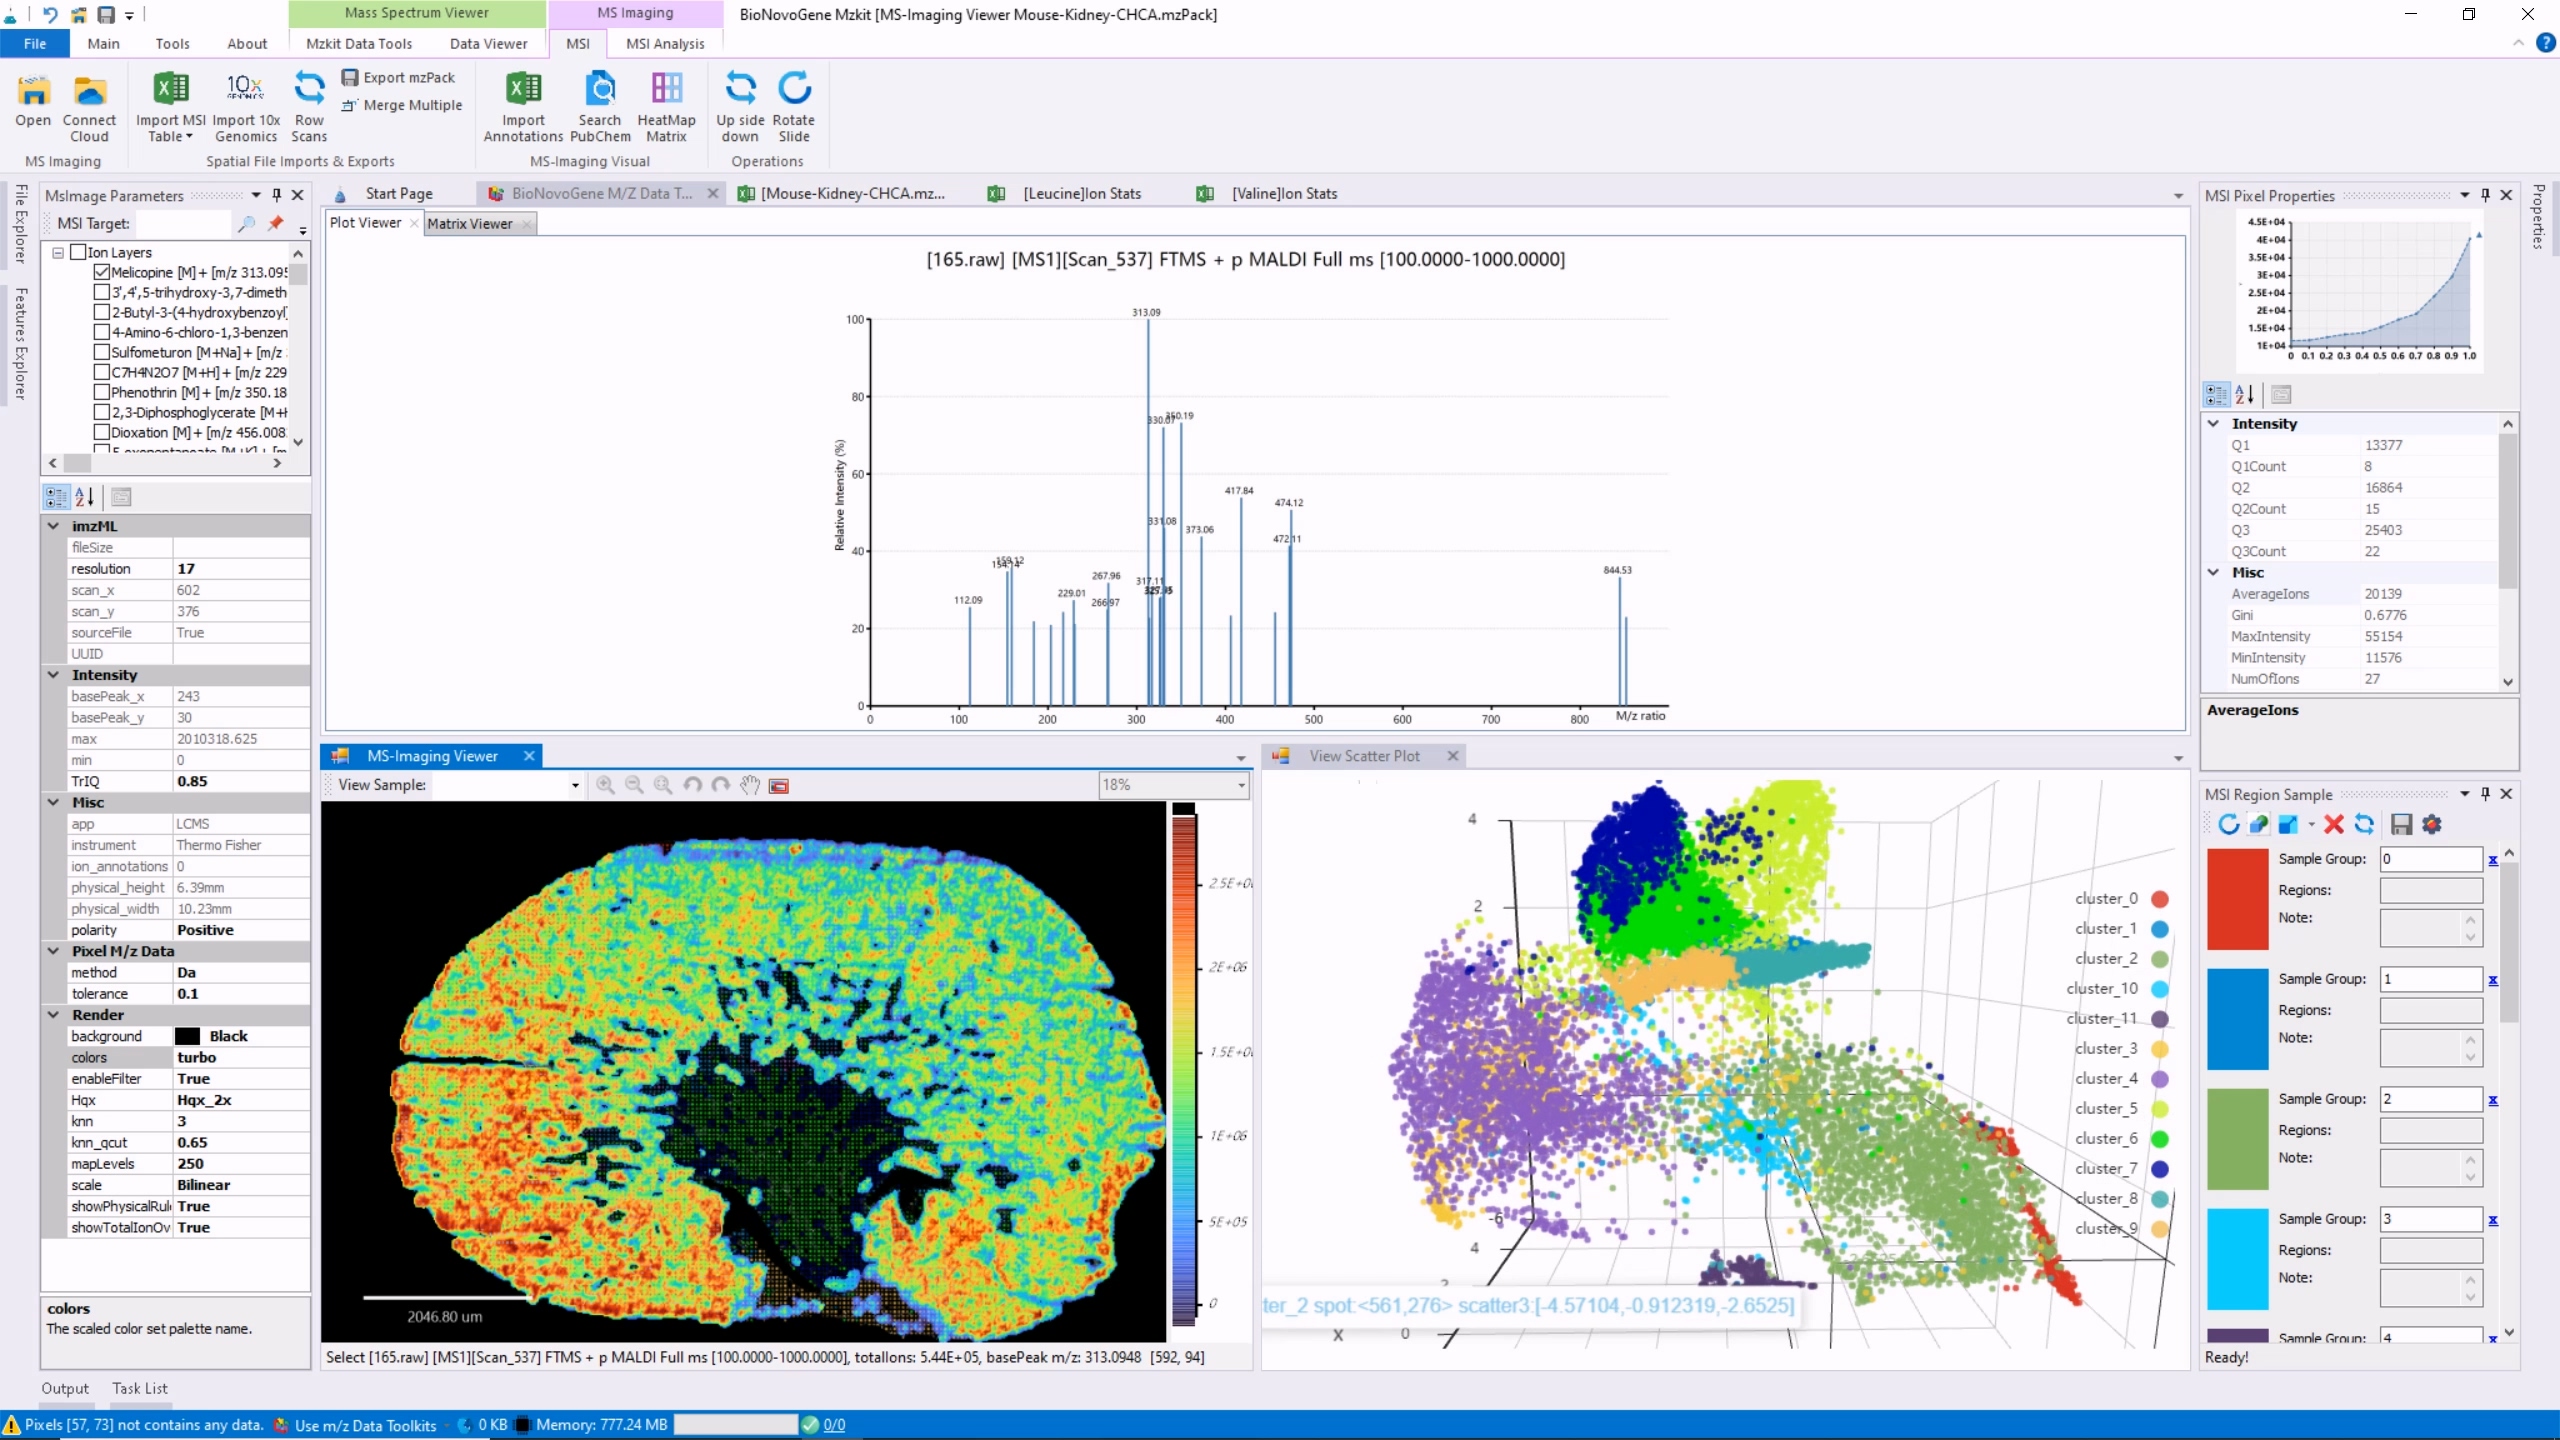Click the Sample Group 1 input field
This screenshot has width=2560, height=1440.
(x=2430, y=979)
